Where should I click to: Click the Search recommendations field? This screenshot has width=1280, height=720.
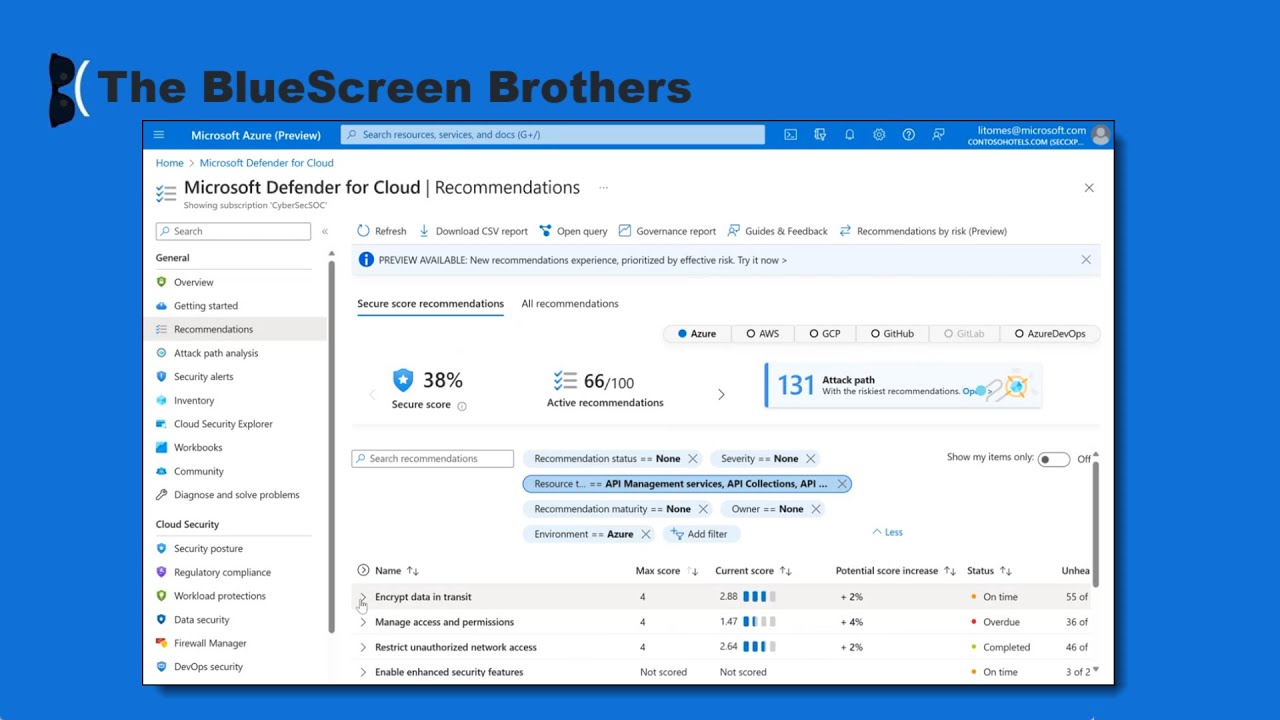pyautogui.click(x=432, y=459)
